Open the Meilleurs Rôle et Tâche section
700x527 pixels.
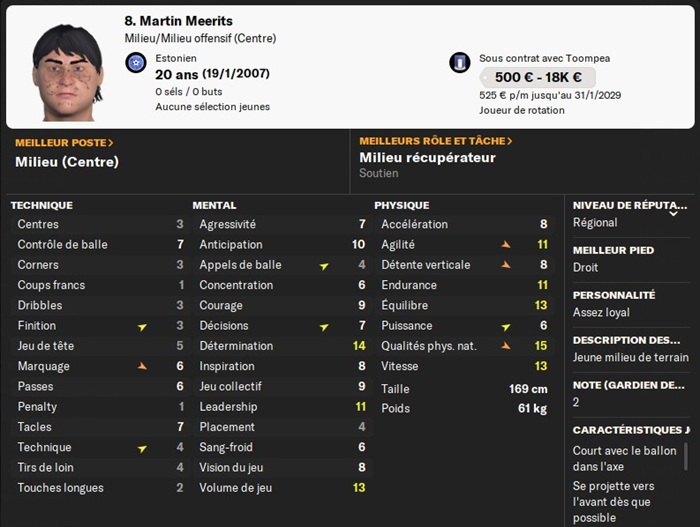pyautogui.click(x=435, y=141)
